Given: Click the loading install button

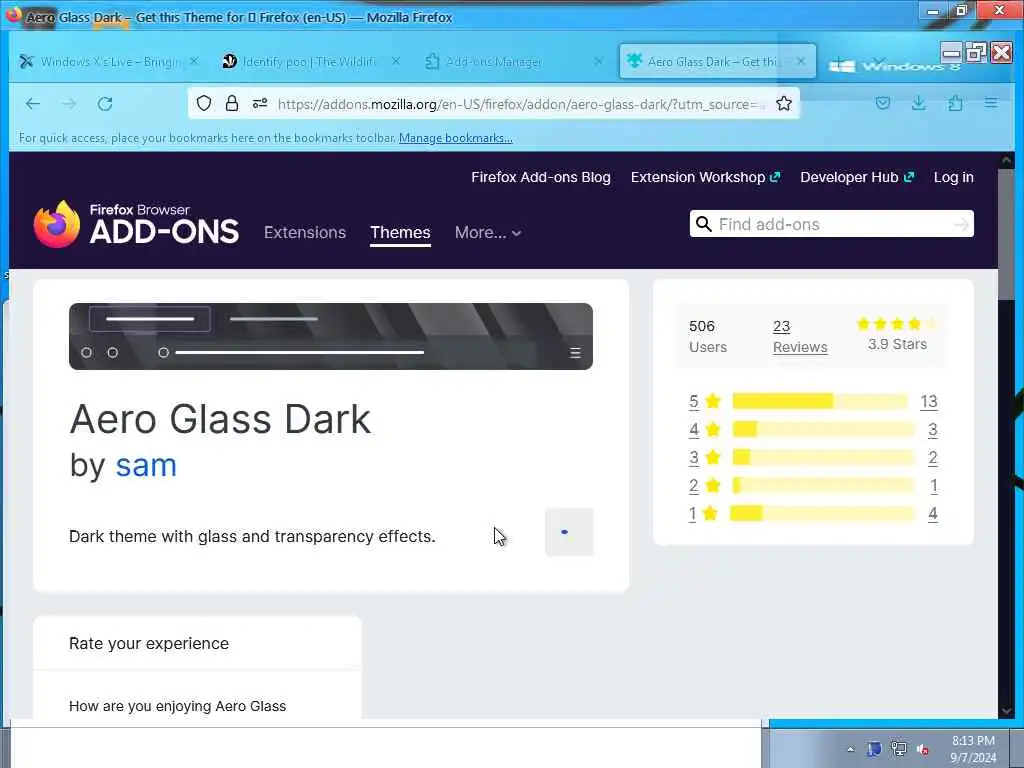Looking at the screenshot, I should pos(569,532).
